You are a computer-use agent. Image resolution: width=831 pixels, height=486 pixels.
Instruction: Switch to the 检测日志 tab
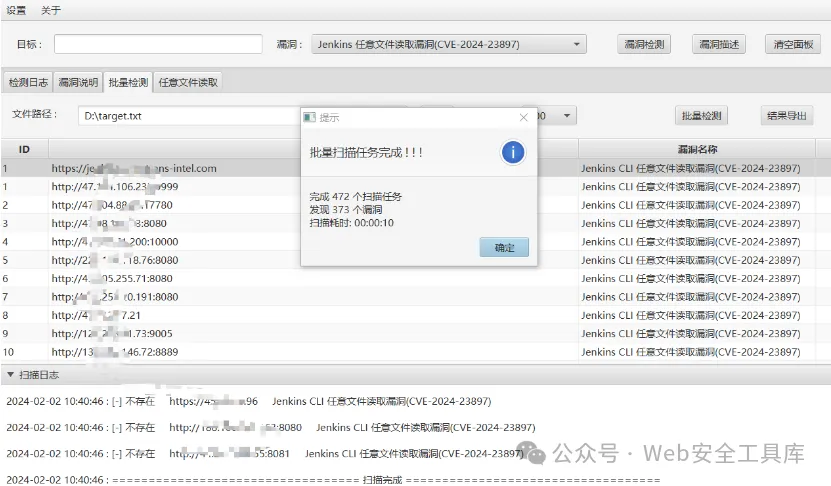pyautogui.click(x=28, y=82)
